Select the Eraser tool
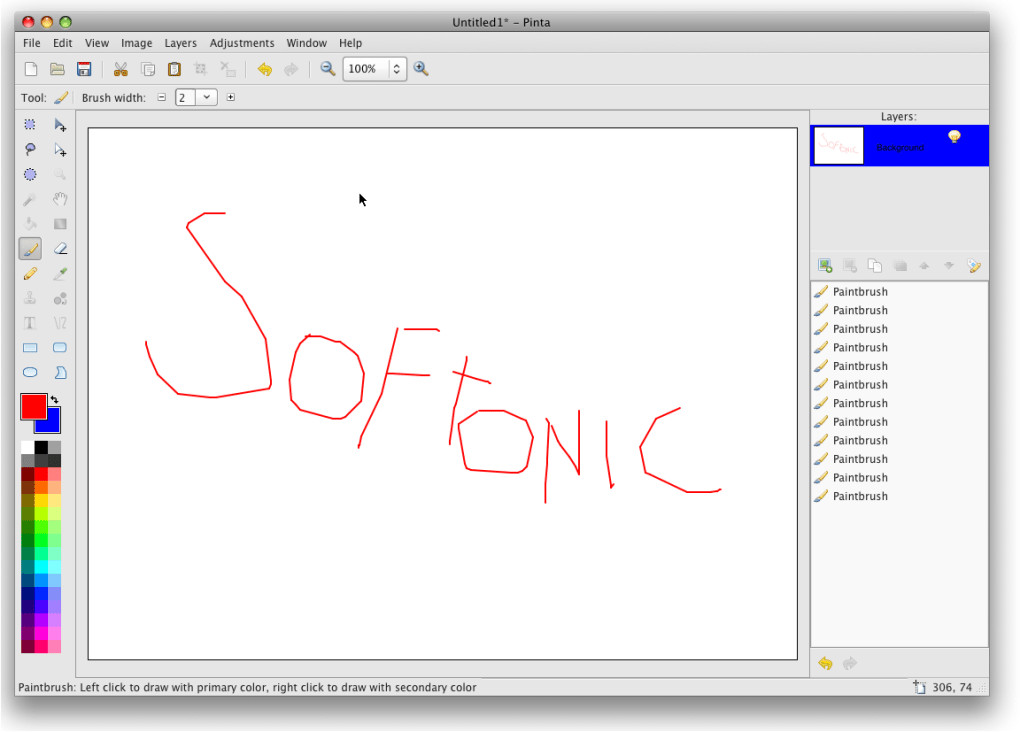 pyautogui.click(x=60, y=249)
